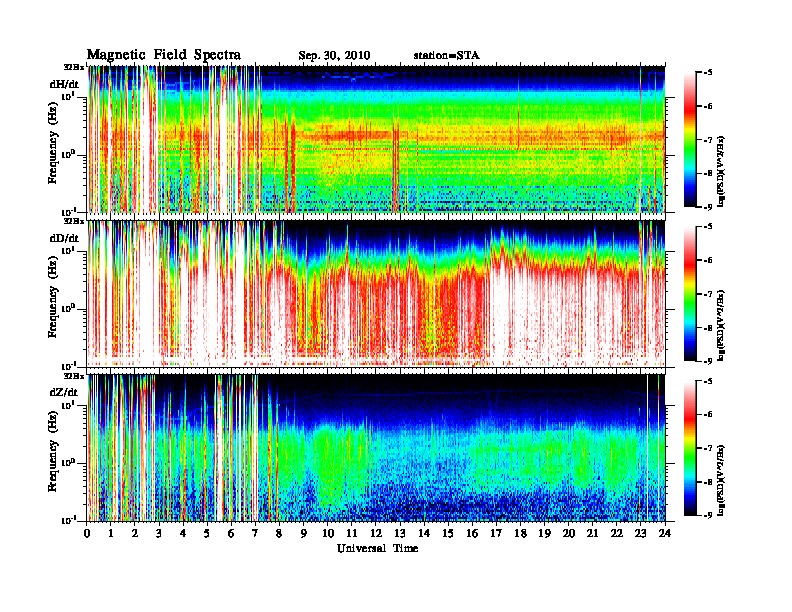Click hour 5 on the Universal Time axis
The height and width of the screenshot is (612, 792).
coord(207,534)
